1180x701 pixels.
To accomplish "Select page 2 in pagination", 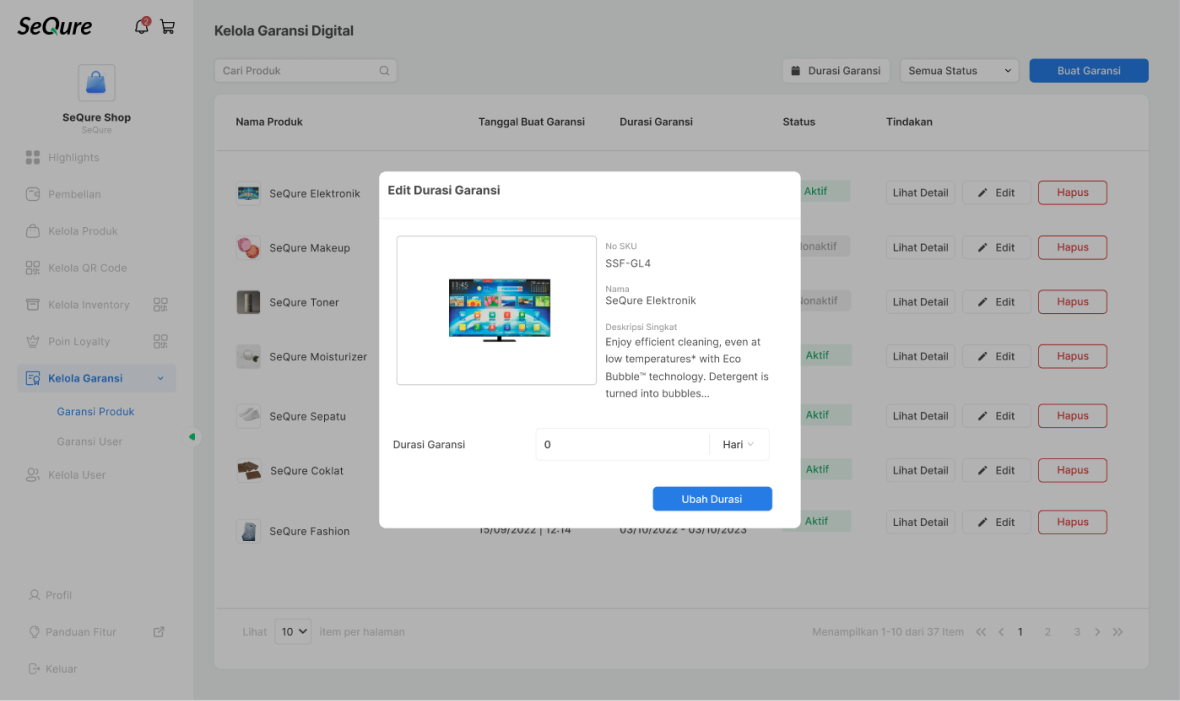I will tap(1047, 632).
